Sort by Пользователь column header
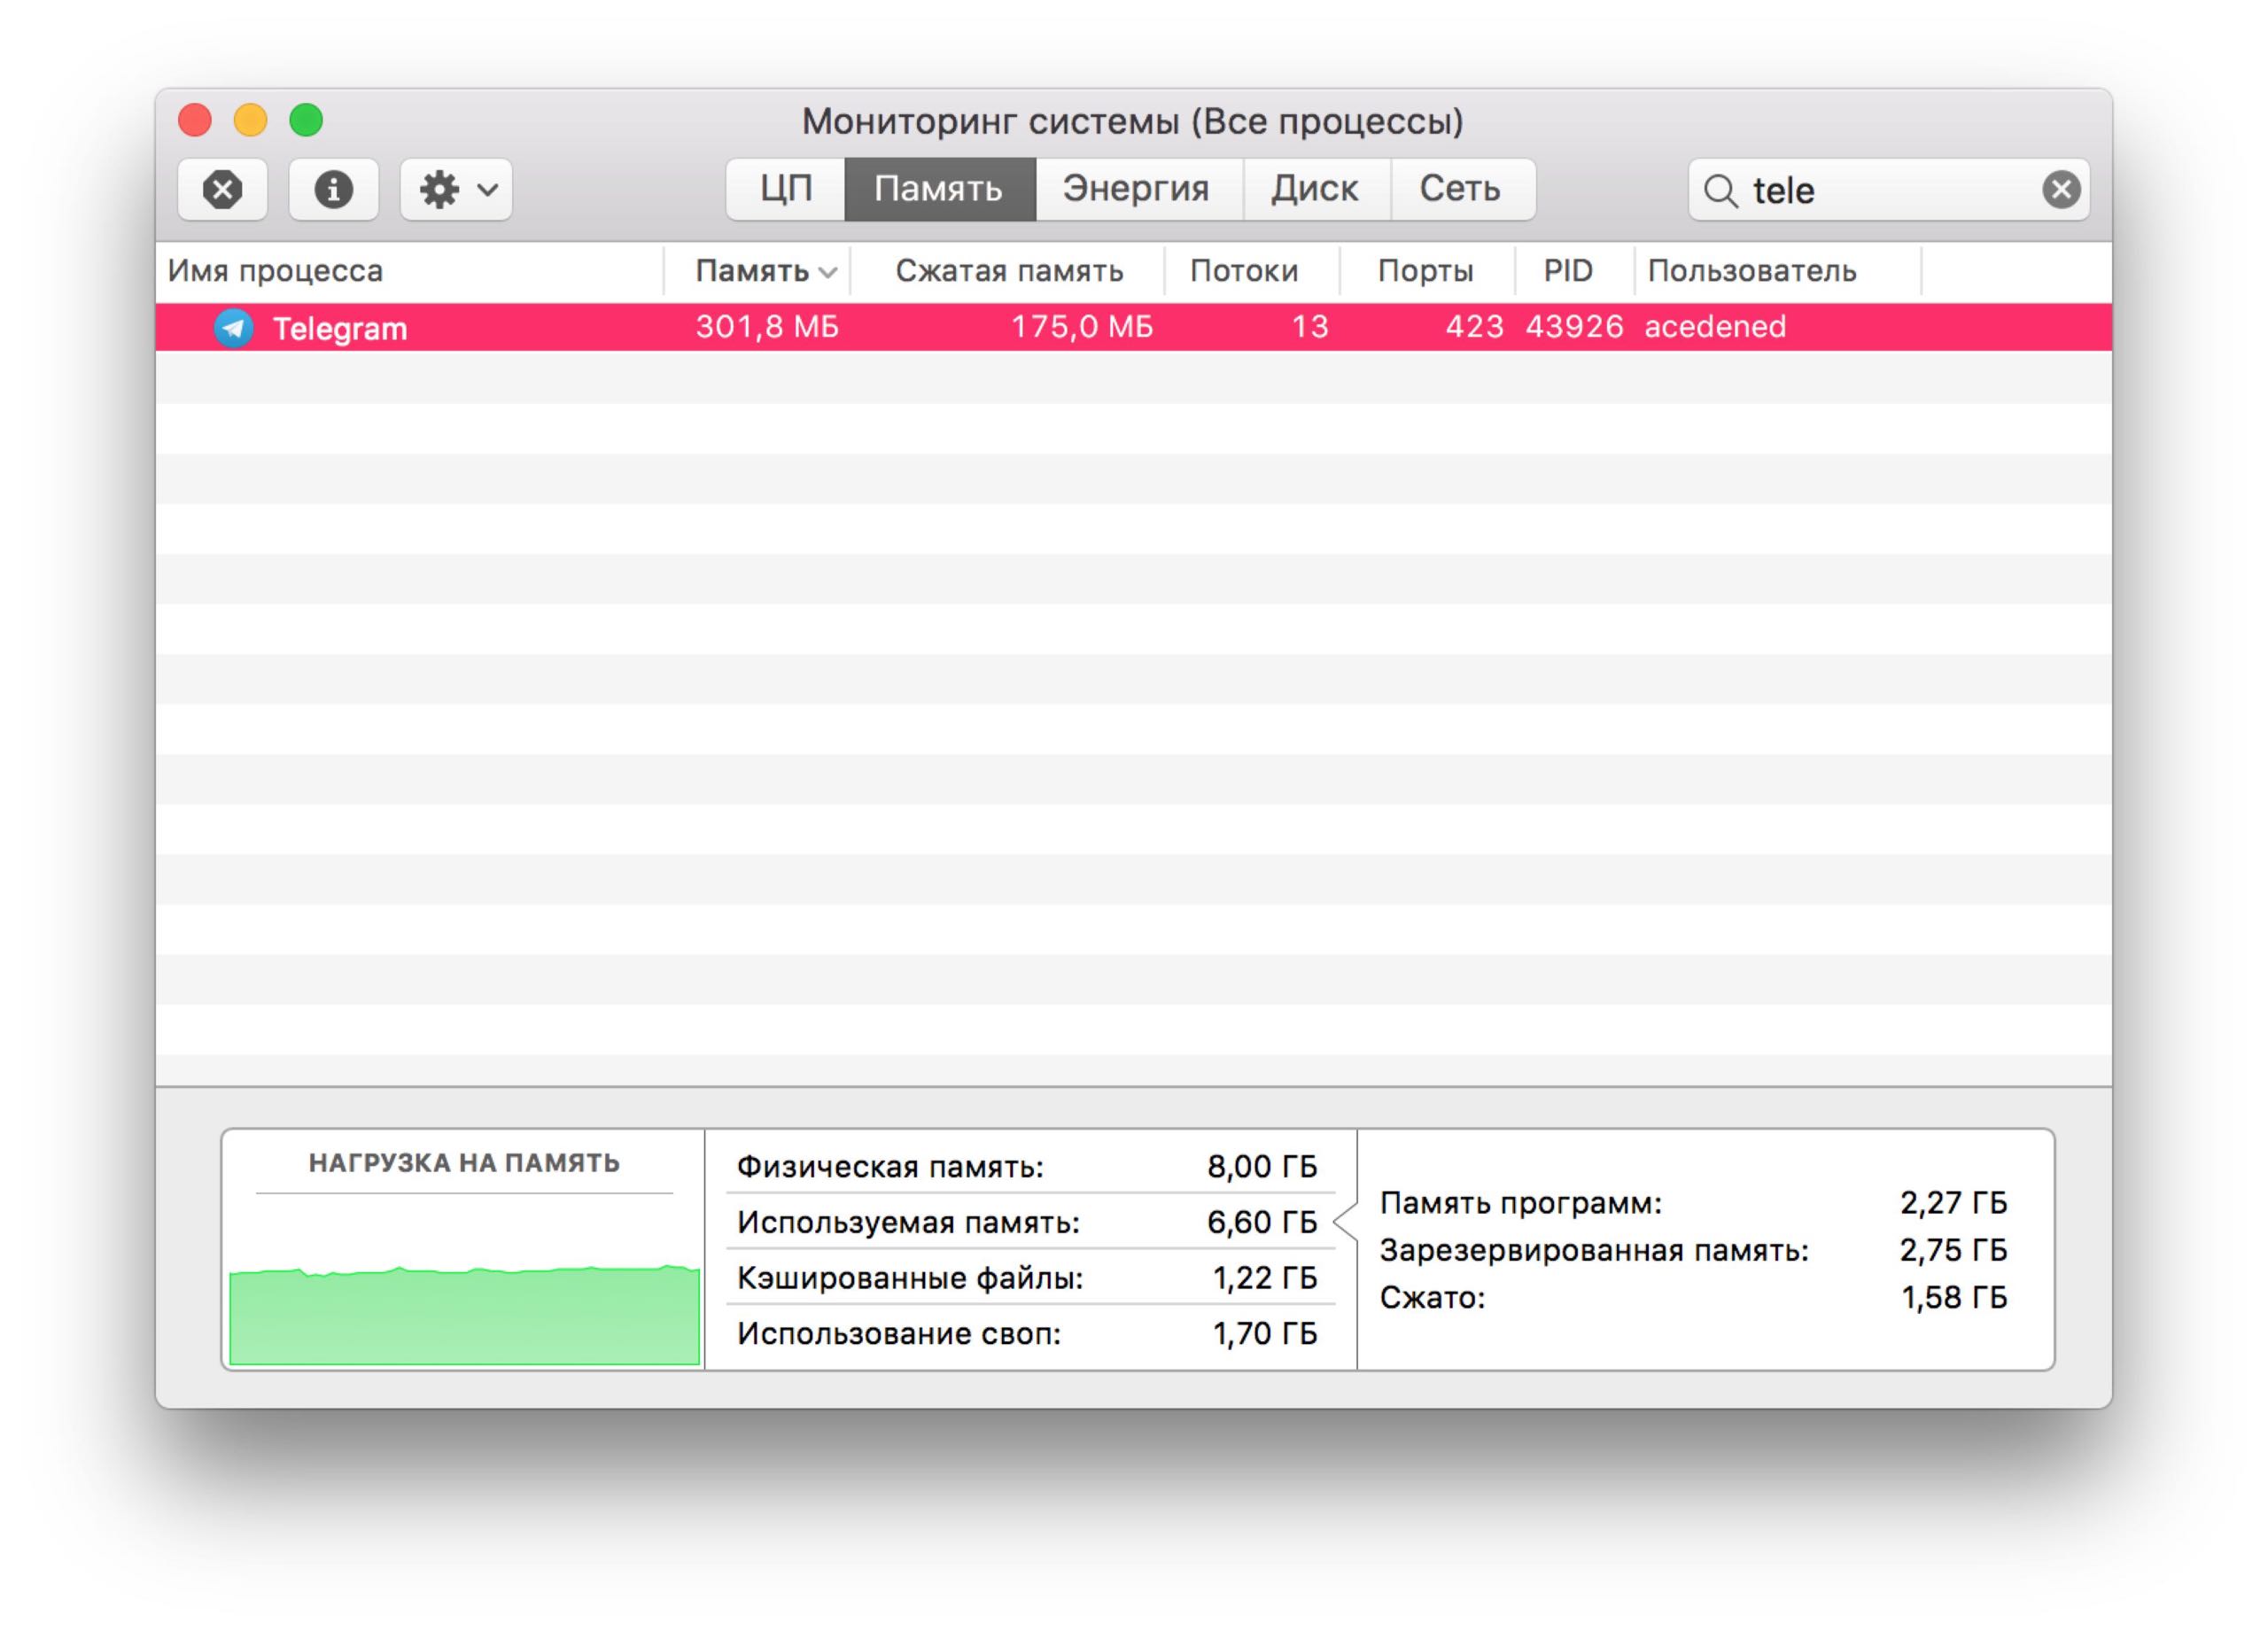 point(1751,271)
